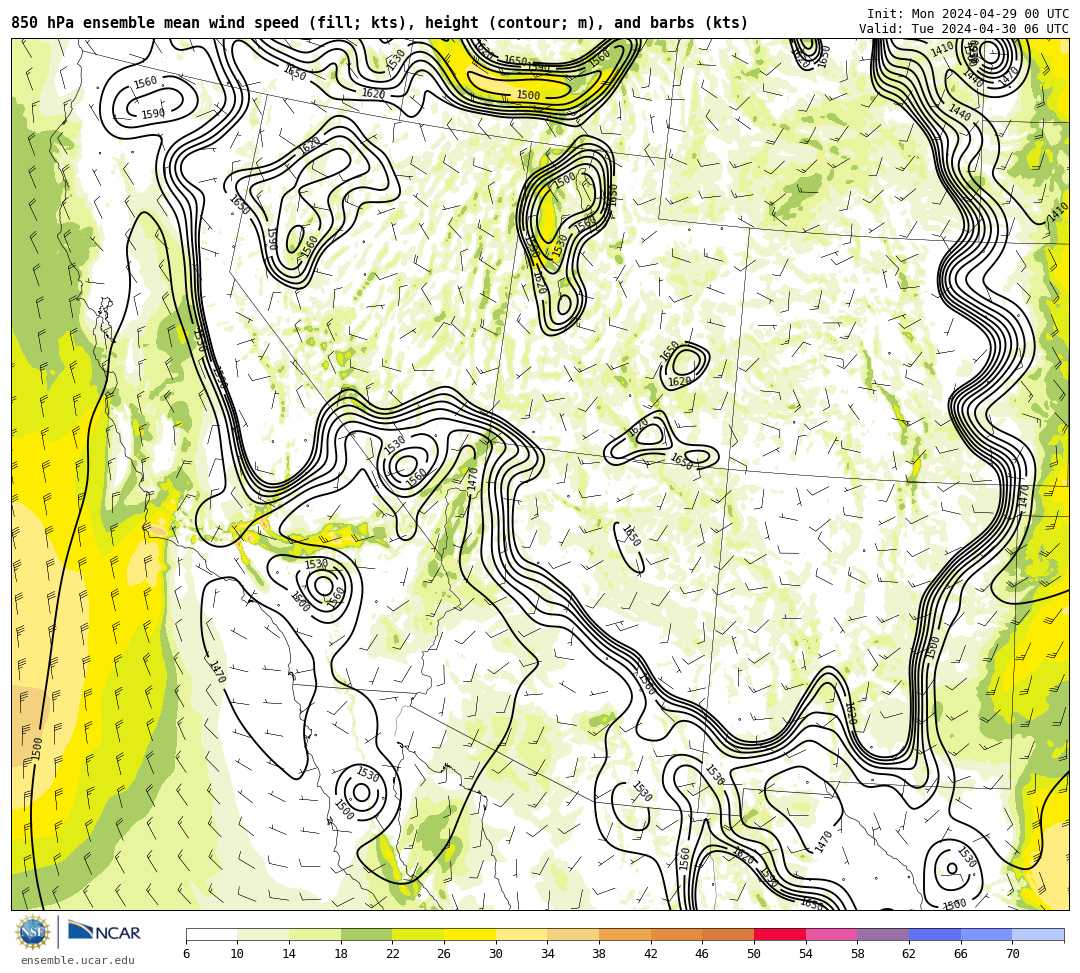This screenshot has height=973, width=1080.
Task: Click the colorbar tick label 58
Action: (858, 954)
